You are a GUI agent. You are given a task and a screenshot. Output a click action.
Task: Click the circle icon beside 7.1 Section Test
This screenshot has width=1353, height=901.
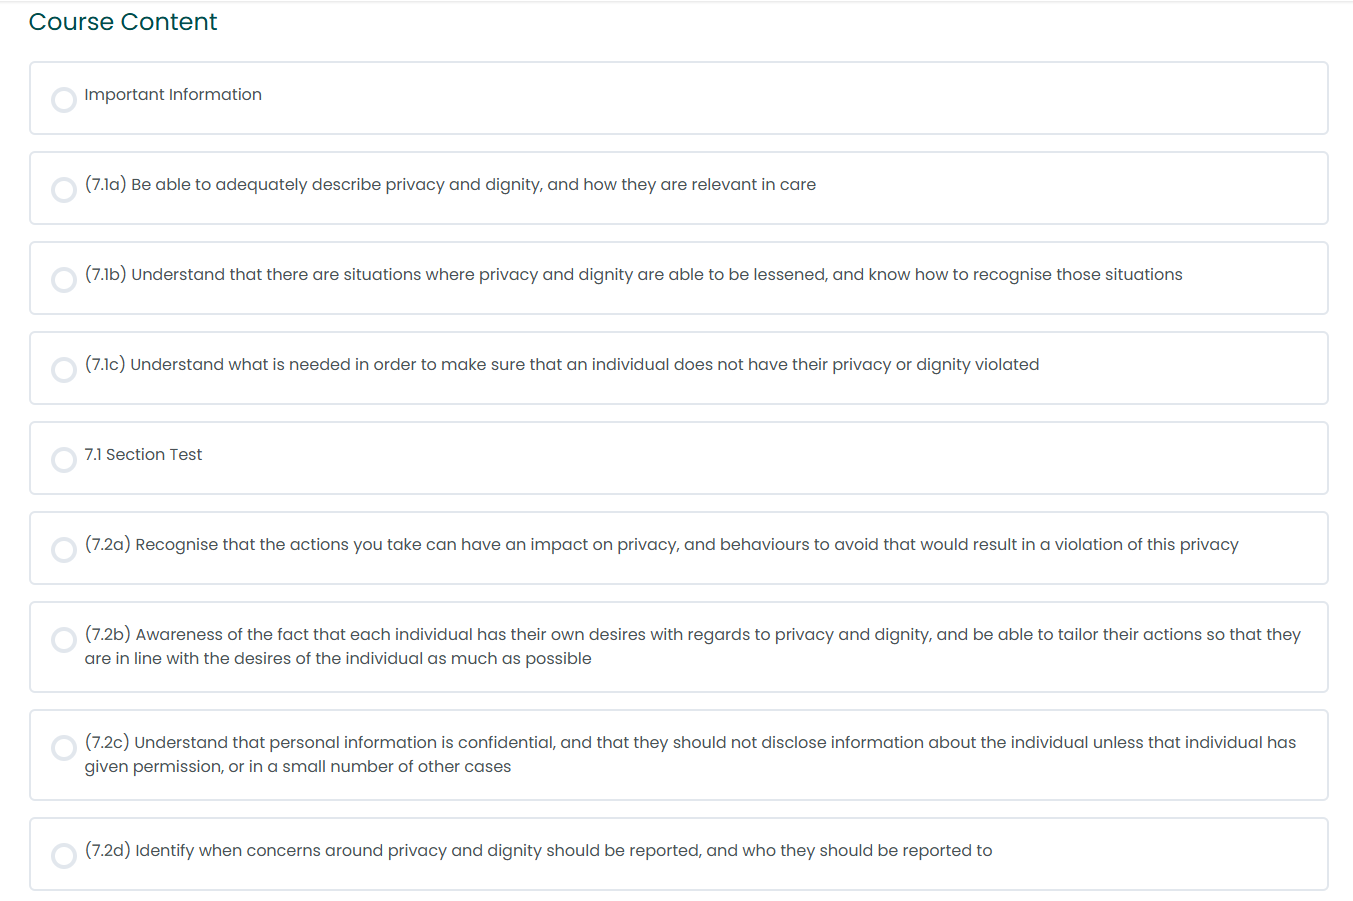(x=64, y=460)
